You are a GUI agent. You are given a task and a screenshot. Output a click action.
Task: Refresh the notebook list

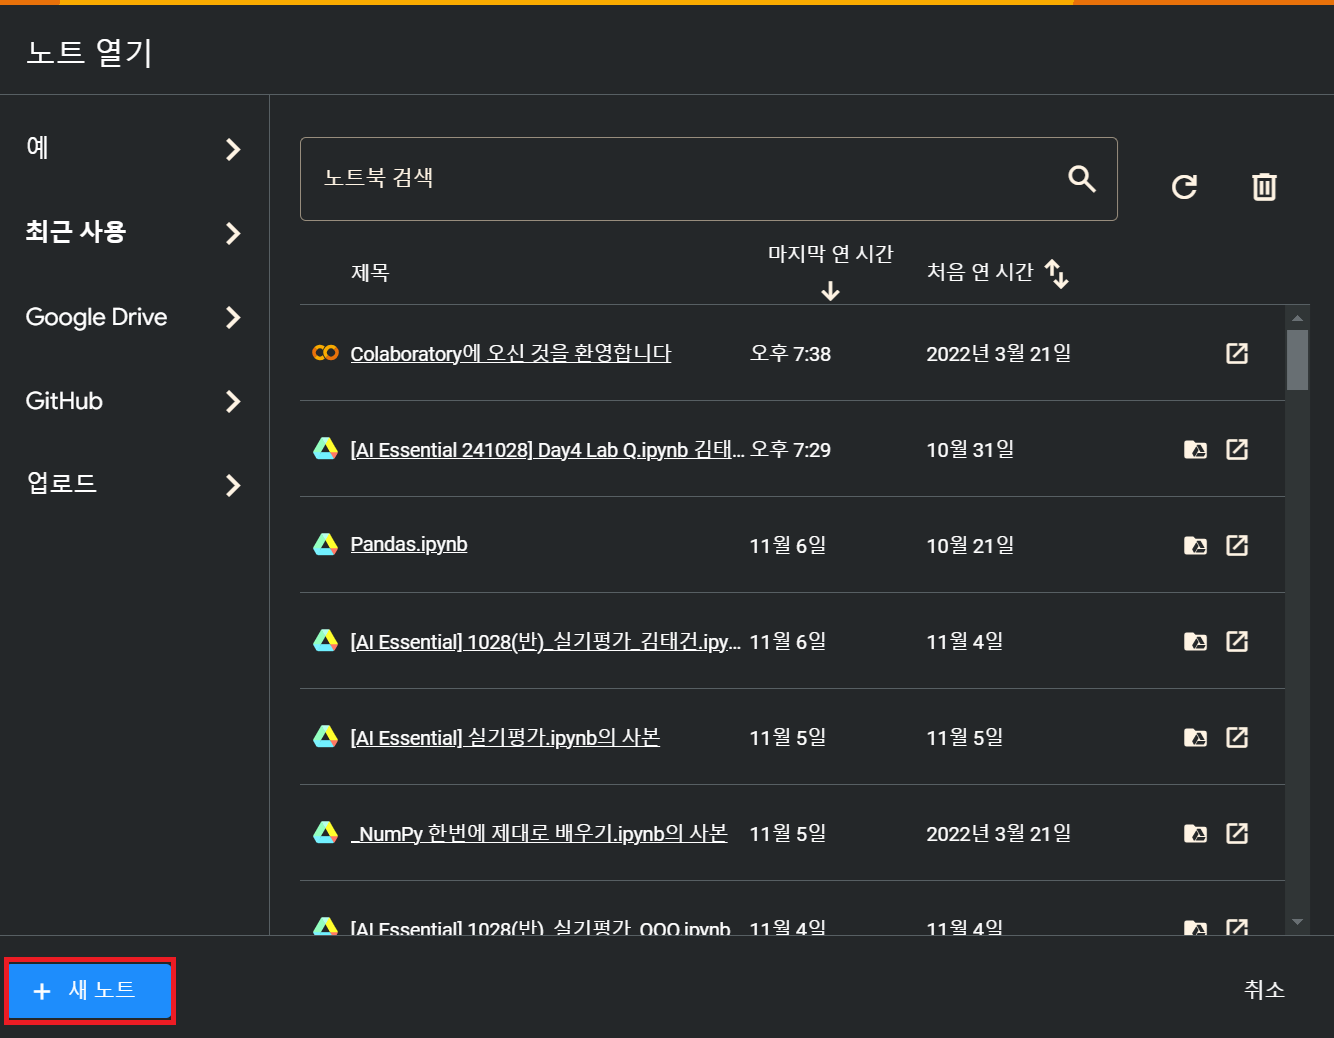click(1185, 187)
